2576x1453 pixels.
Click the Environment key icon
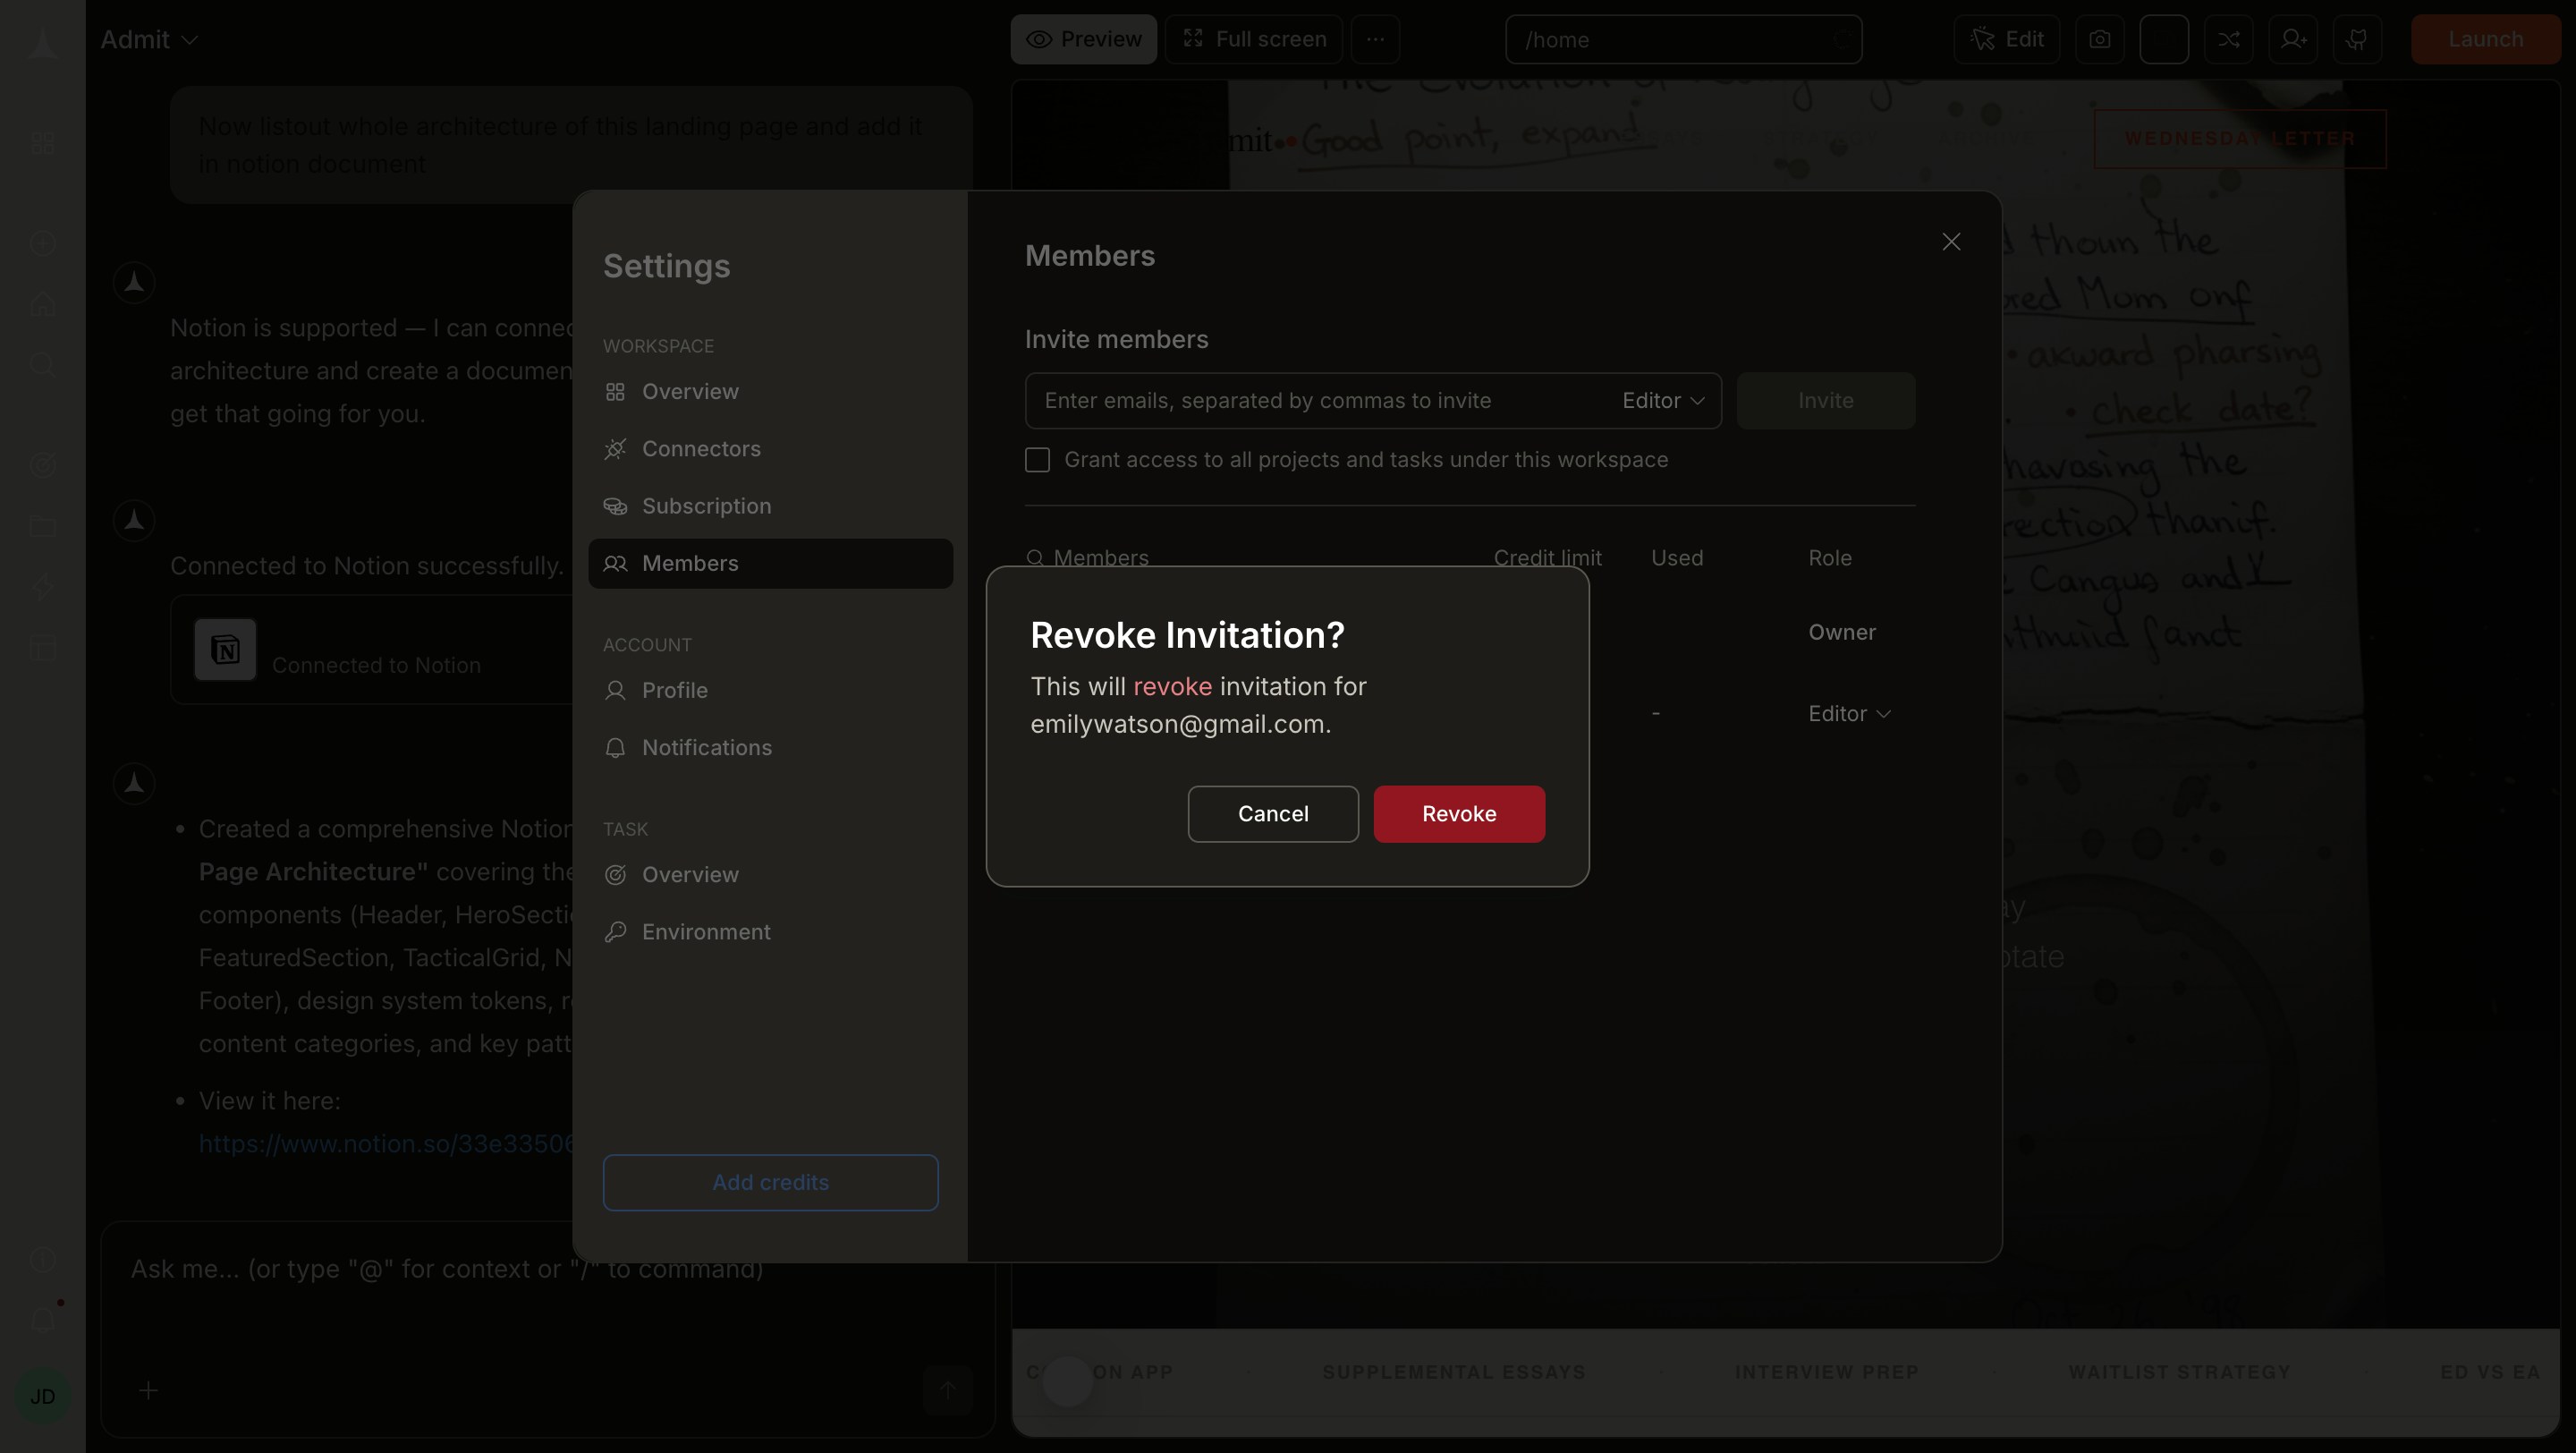615,932
